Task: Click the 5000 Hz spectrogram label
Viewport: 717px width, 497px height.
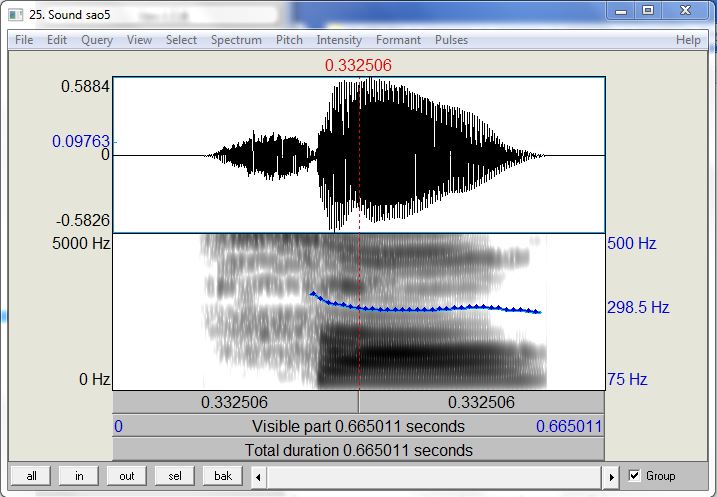Action: (x=81, y=243)
